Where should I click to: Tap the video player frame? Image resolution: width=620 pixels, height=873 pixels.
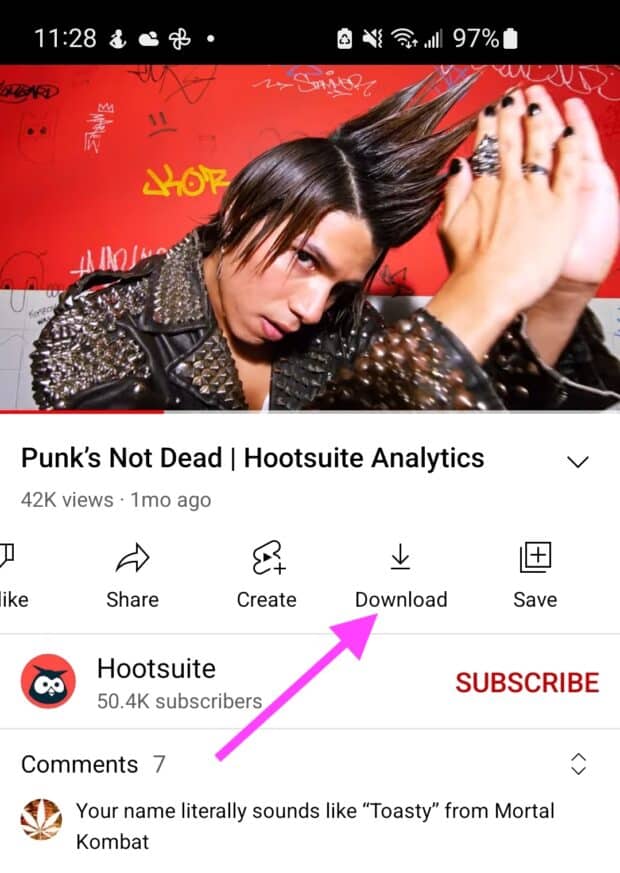point(310,238)
